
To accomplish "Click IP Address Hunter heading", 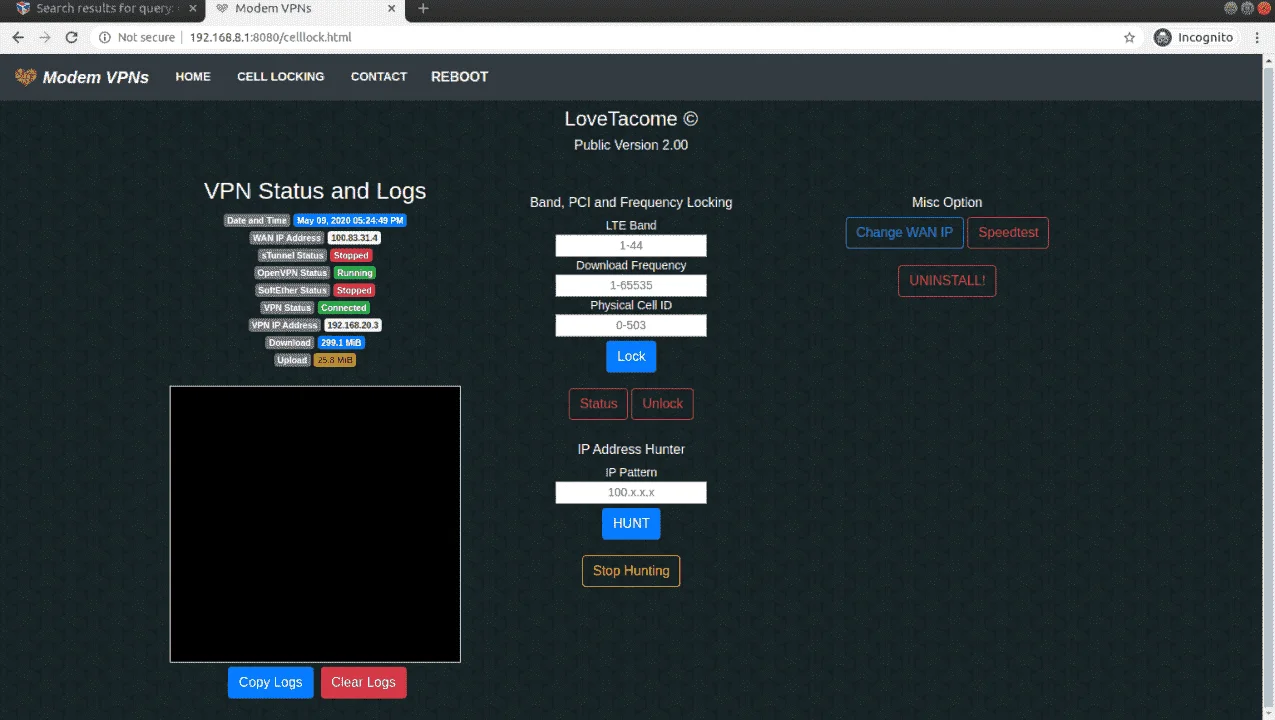I will point(631,450).
